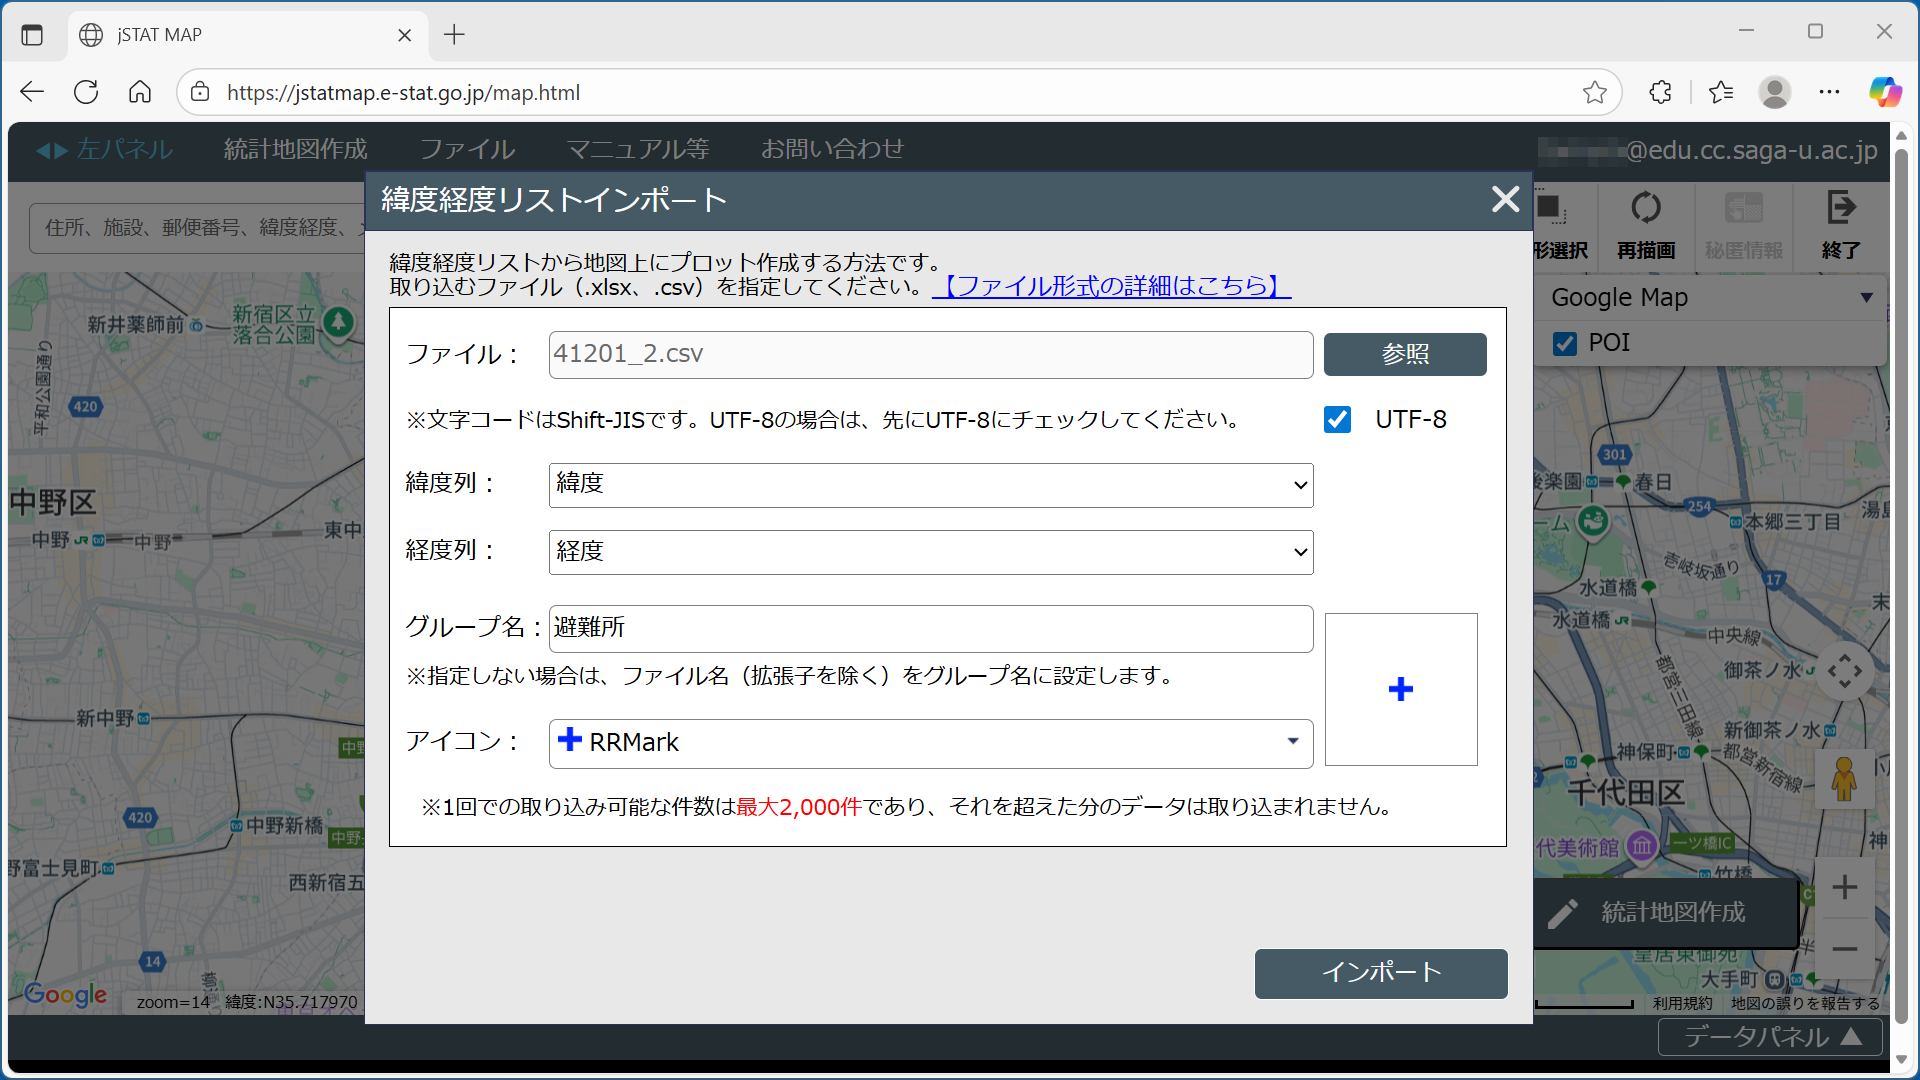1920x1080 pixels.
Task: Open the 緯度列 dropdown
Action: coord(930,485)
